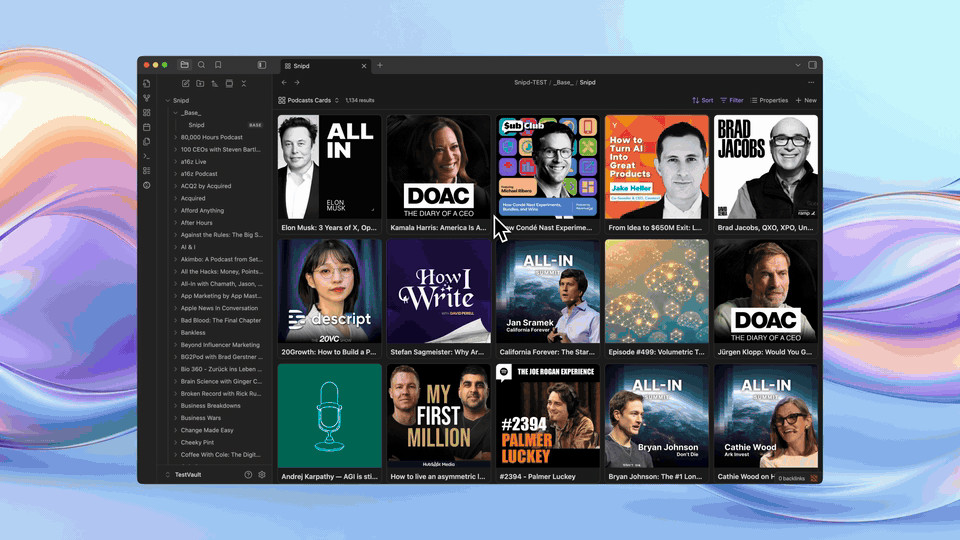Image resolution: width=960 pixels, height=540 pixels.
Task: Toggle the right sidebar panel icon
Action: pos(812,65)
